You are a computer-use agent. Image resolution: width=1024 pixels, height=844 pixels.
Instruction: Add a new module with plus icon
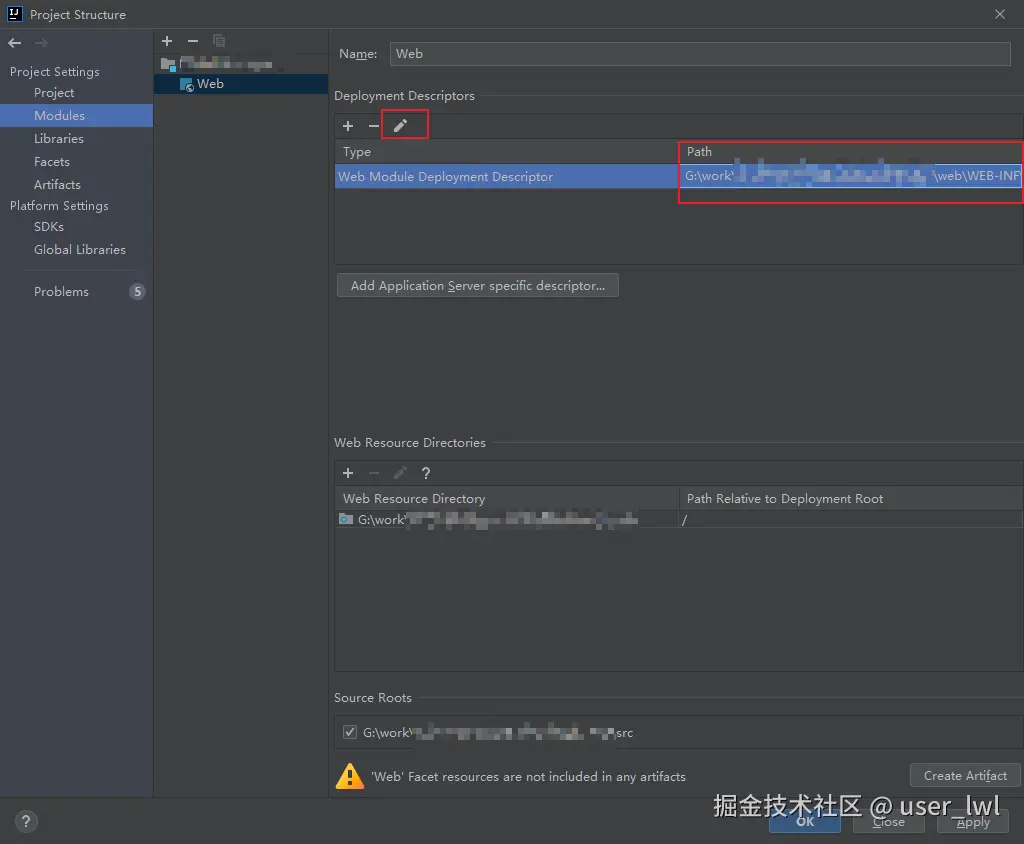167,41
